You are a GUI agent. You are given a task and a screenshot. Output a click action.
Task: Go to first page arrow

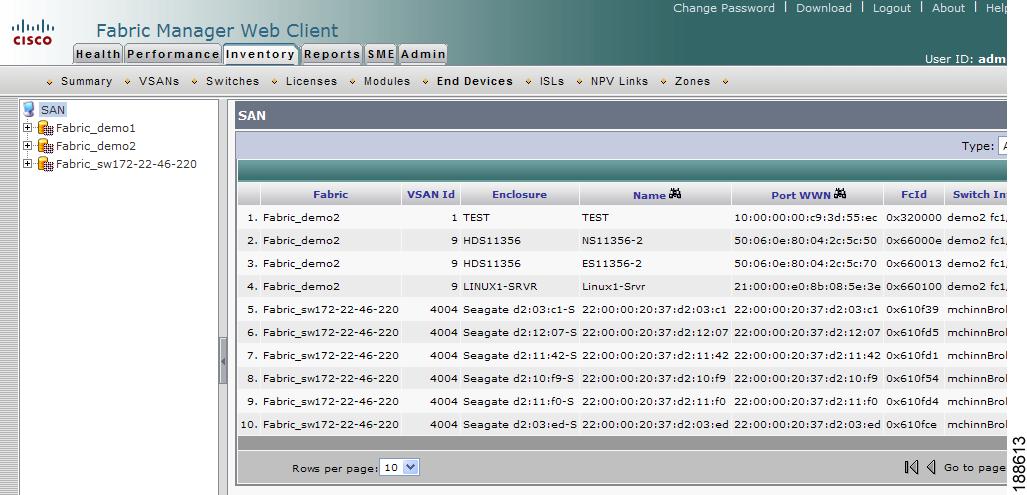click(x=911, y=467)
